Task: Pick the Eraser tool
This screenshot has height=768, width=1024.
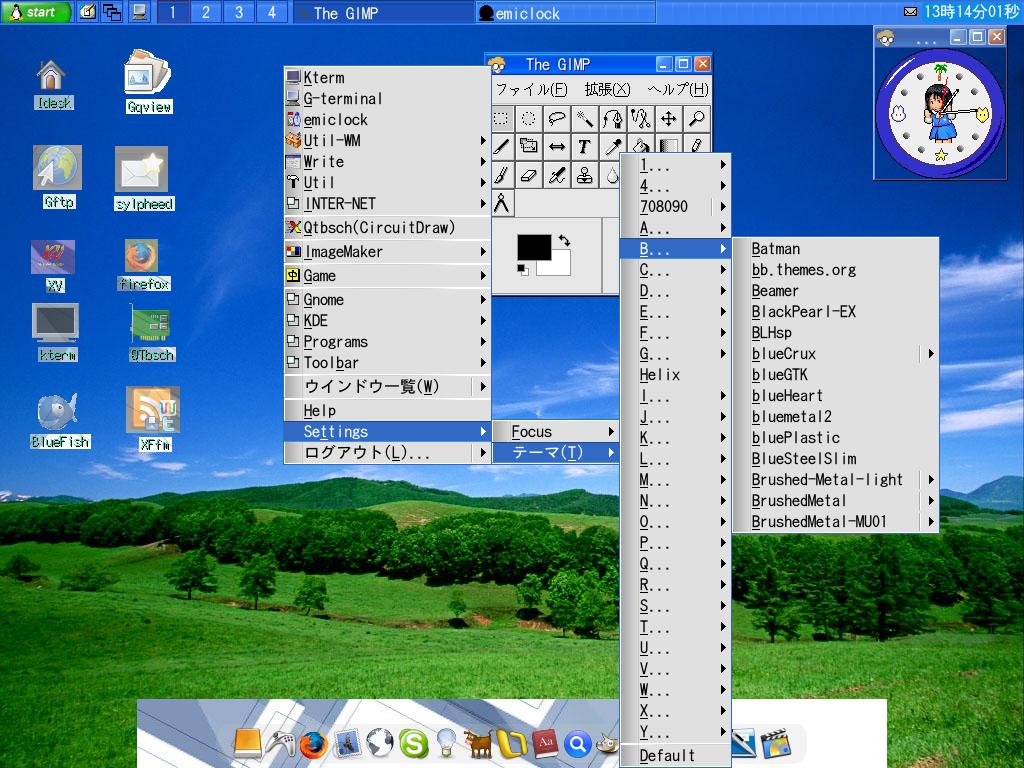Action: coord(529,176)
